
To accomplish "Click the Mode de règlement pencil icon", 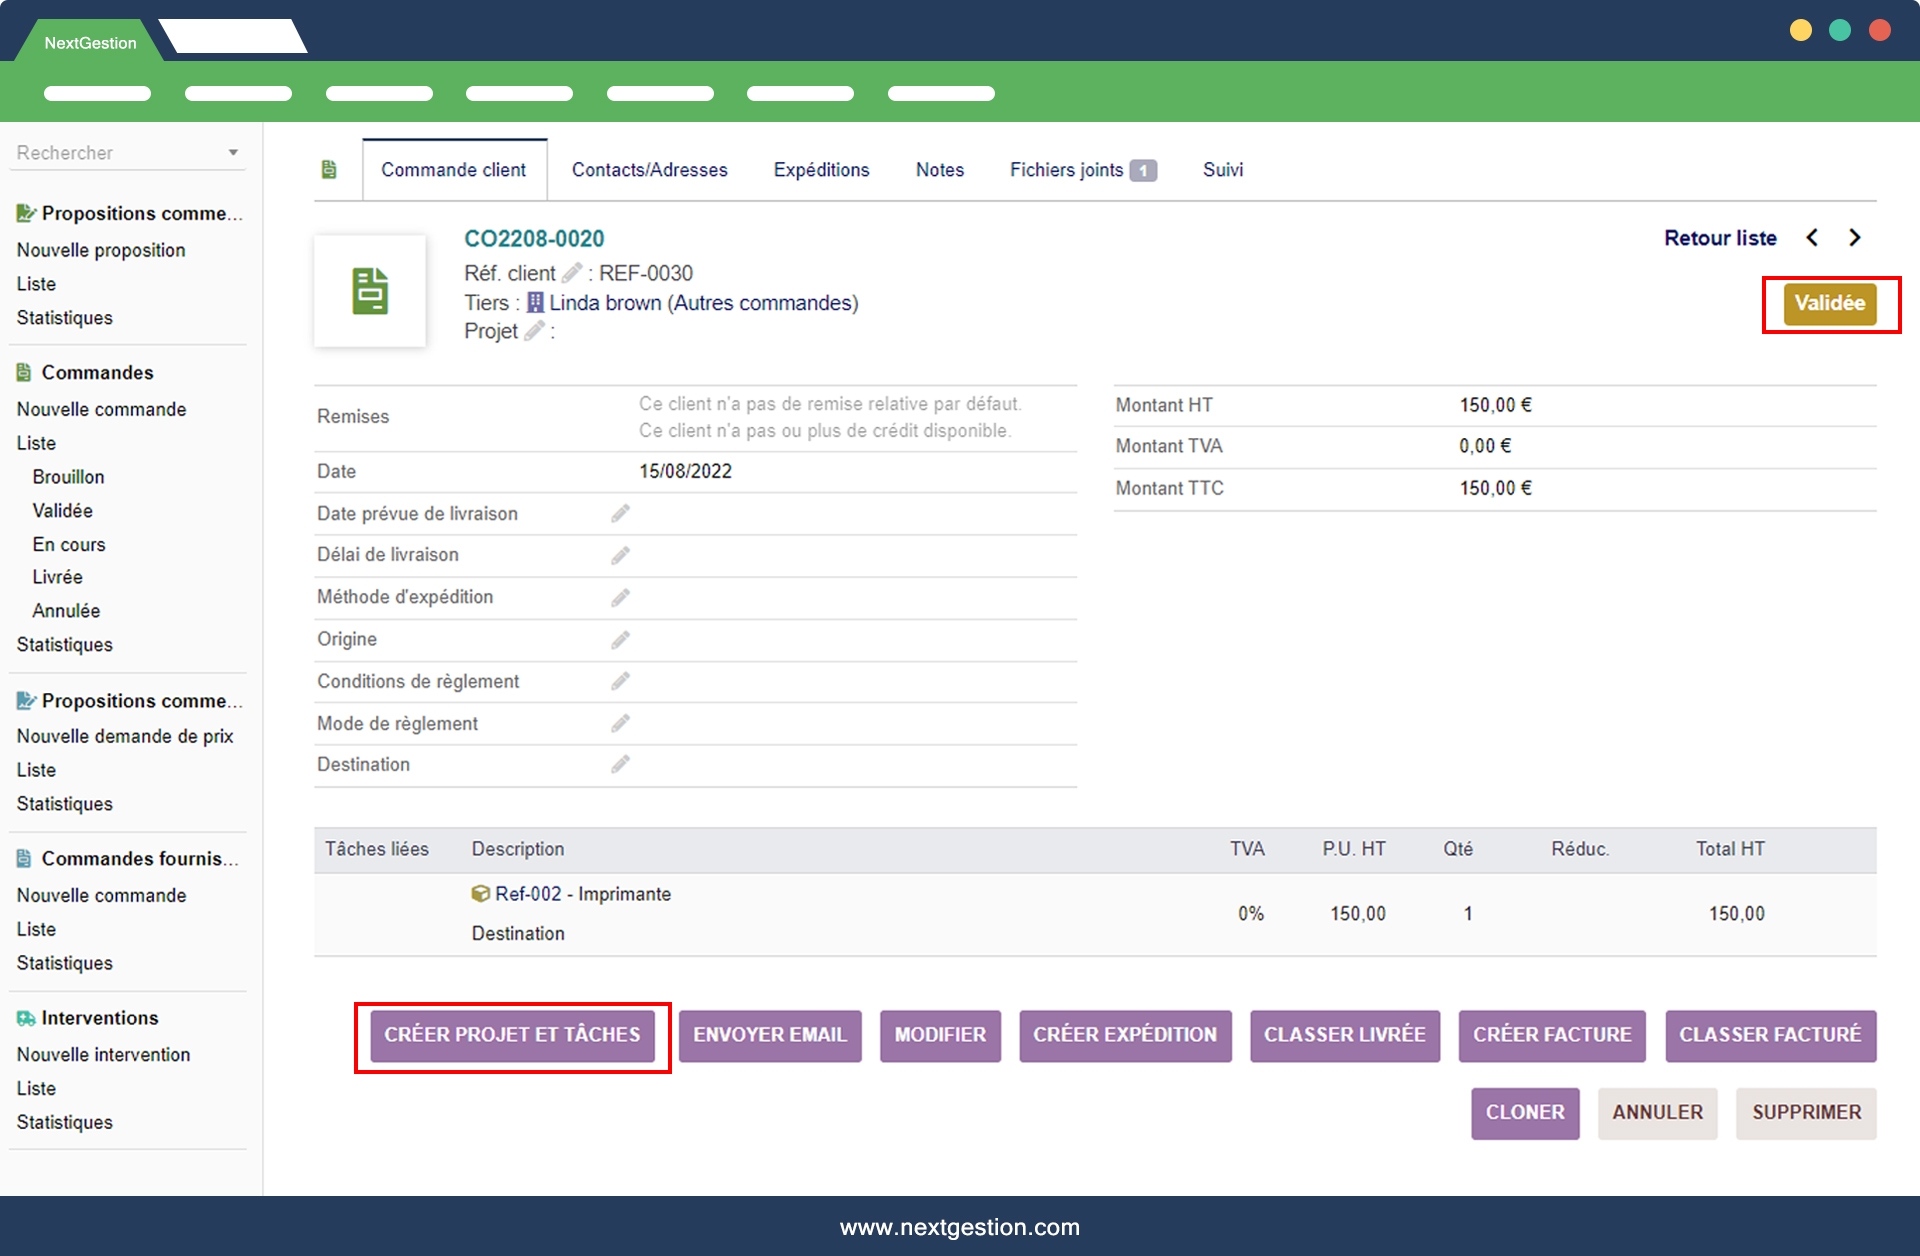I will pyautogui.click(x=620, y=723).
